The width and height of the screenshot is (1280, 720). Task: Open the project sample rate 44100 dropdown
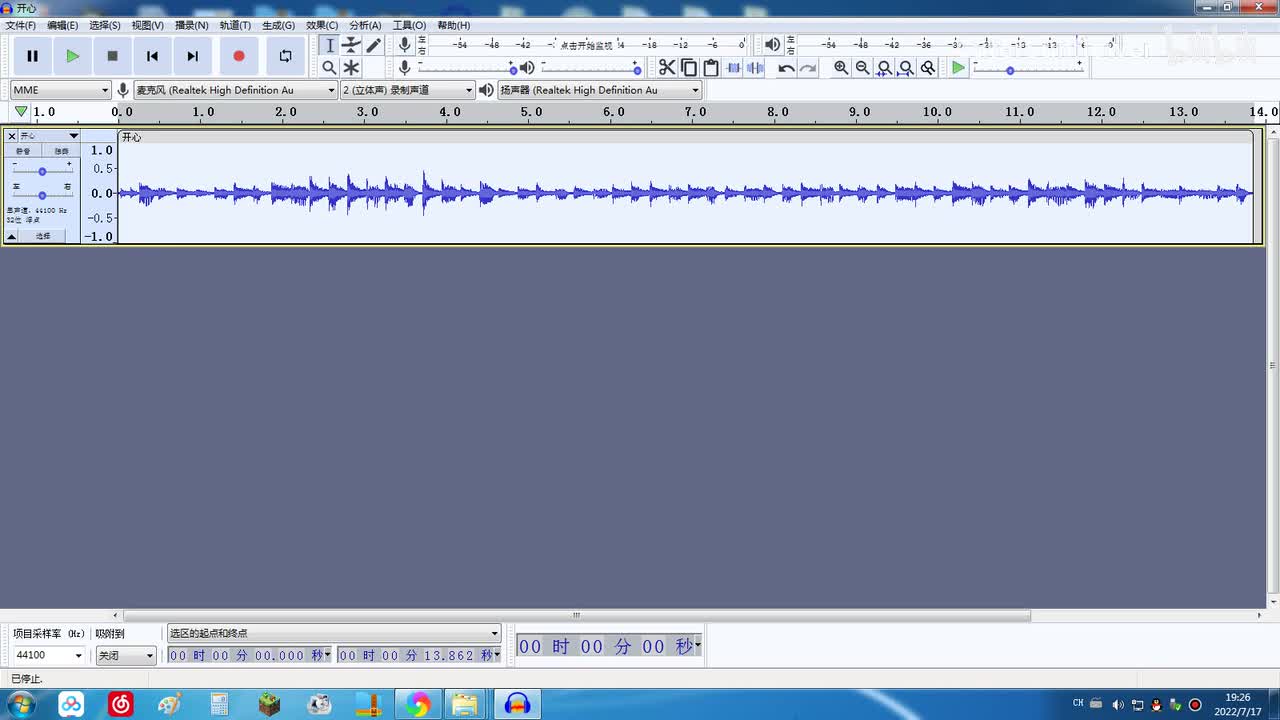(x=48, y=655)
